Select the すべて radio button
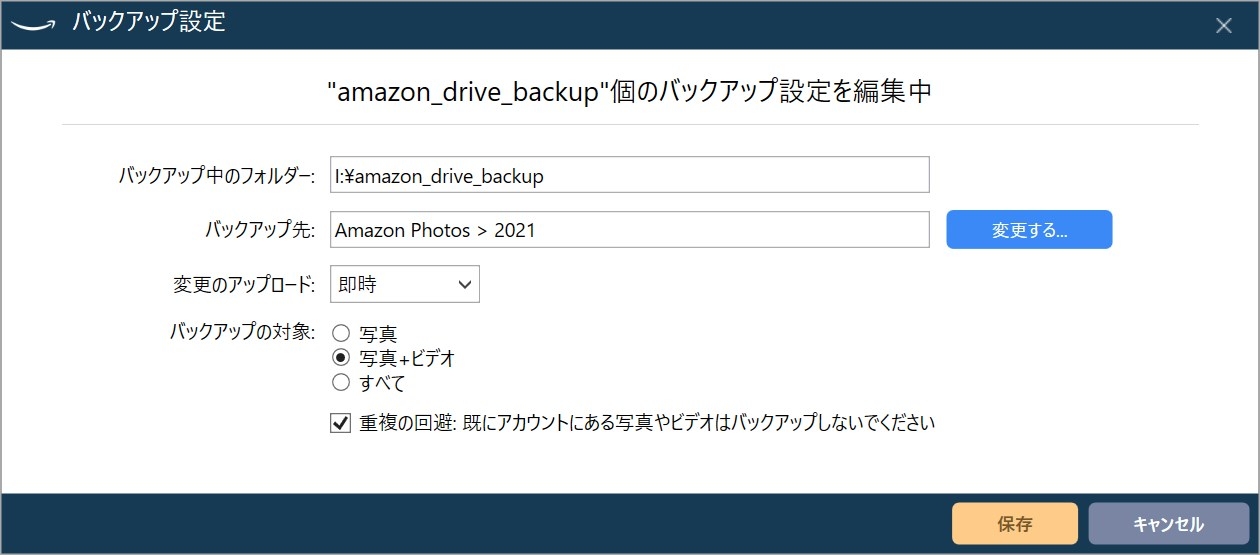 pos(341,382)
